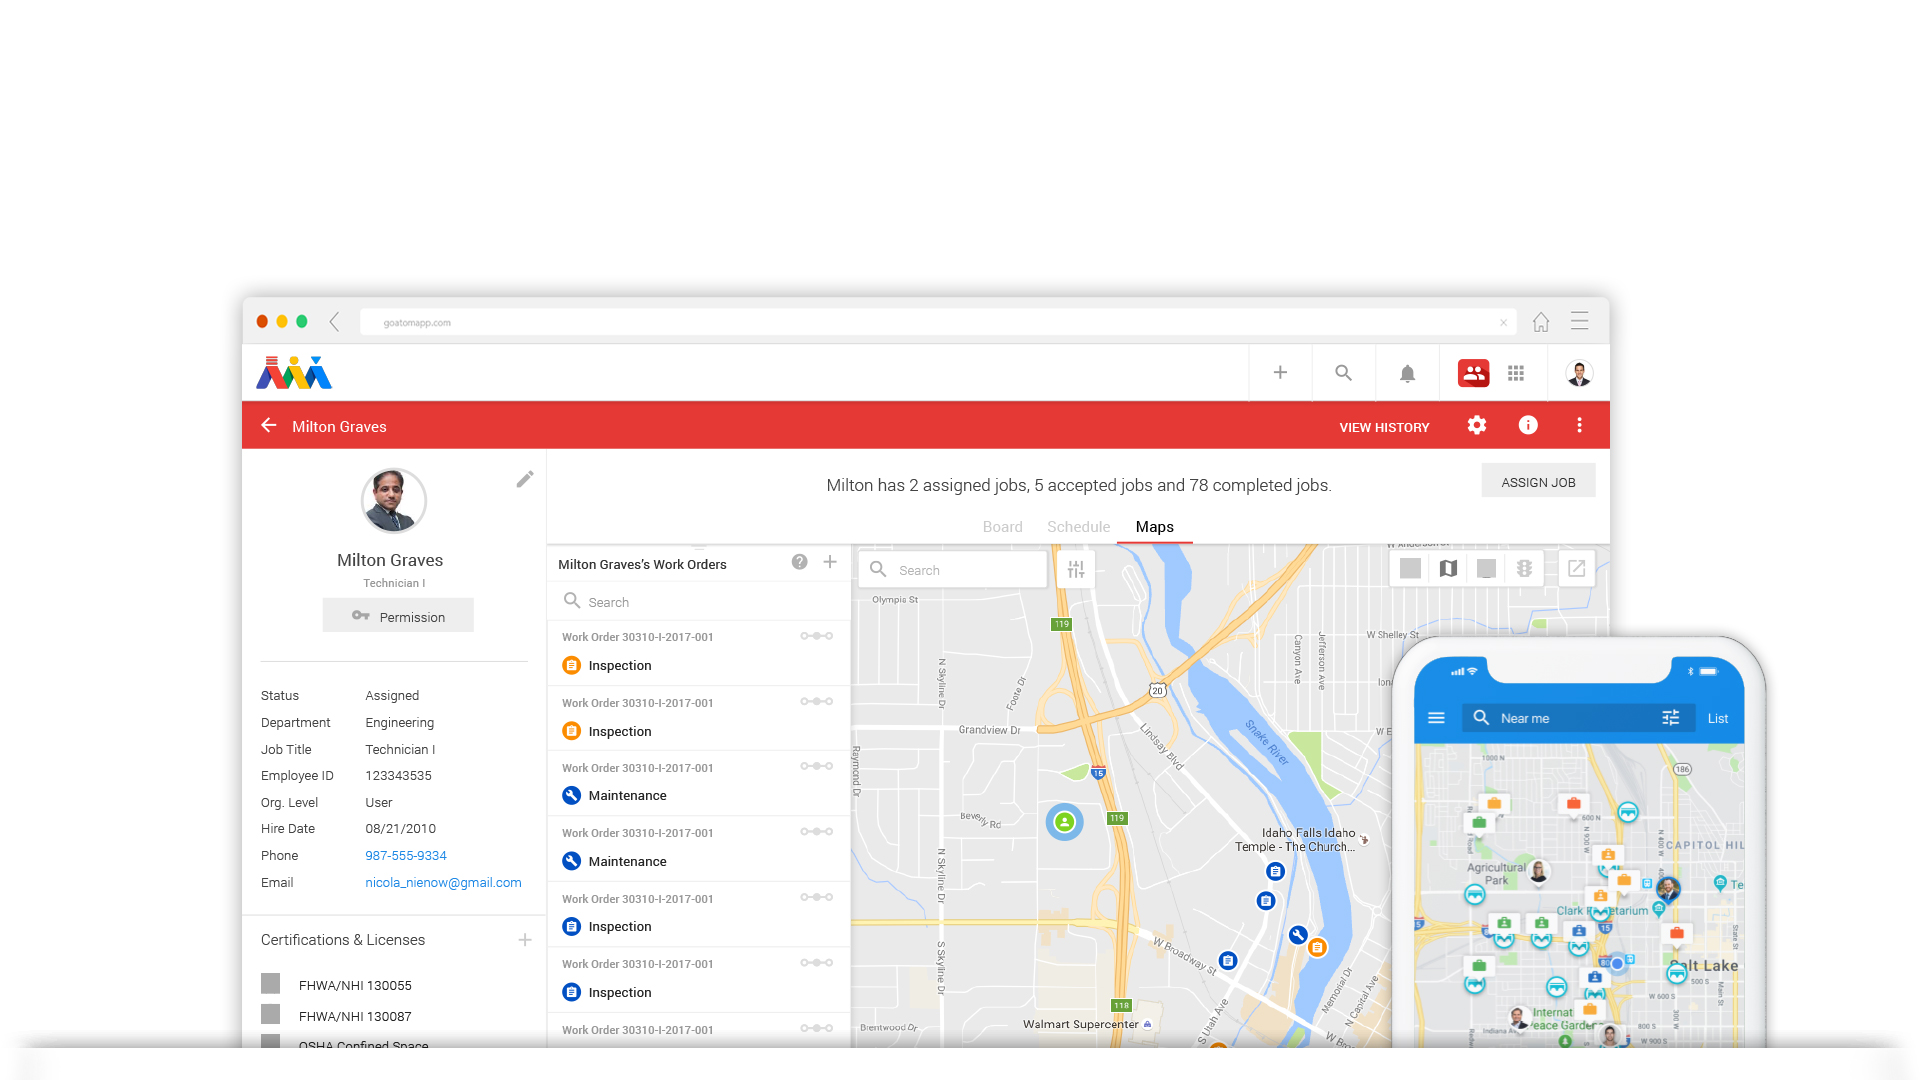Click Hire Date 08/21/2010

pyautogui.click(x=401, y=829)
